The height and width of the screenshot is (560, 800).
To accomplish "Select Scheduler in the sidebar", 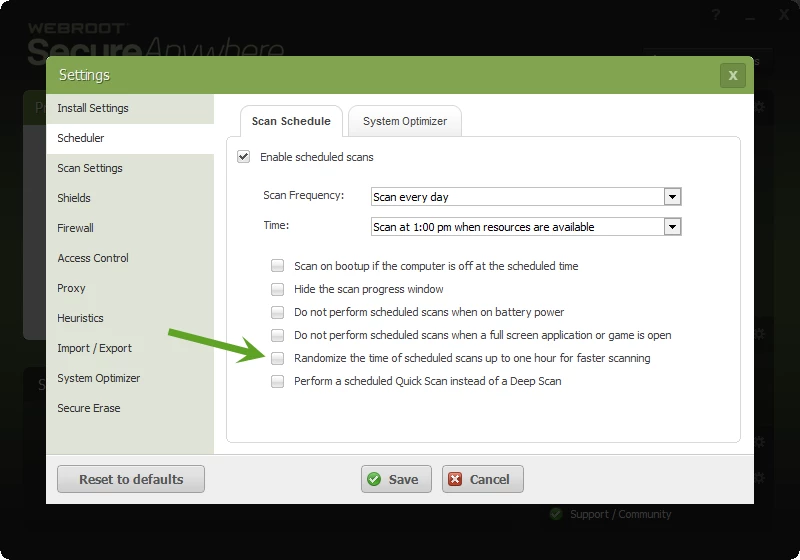I will tap(130, 138).
